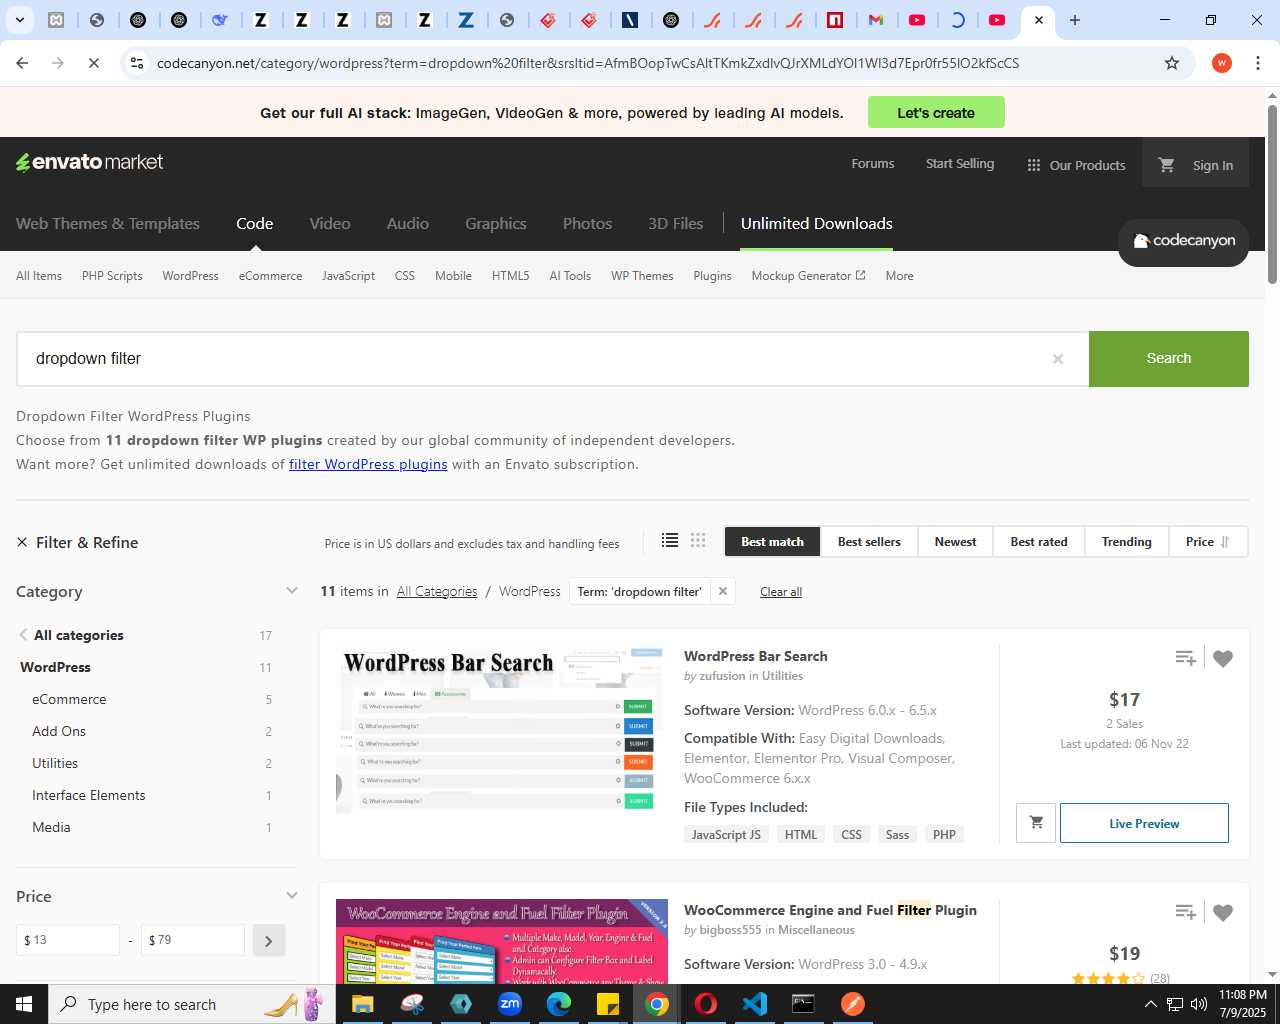This screenshot has width=1280, height=1024.
Task: Close the Filter & Refine panel
Action: pos(22,542)
